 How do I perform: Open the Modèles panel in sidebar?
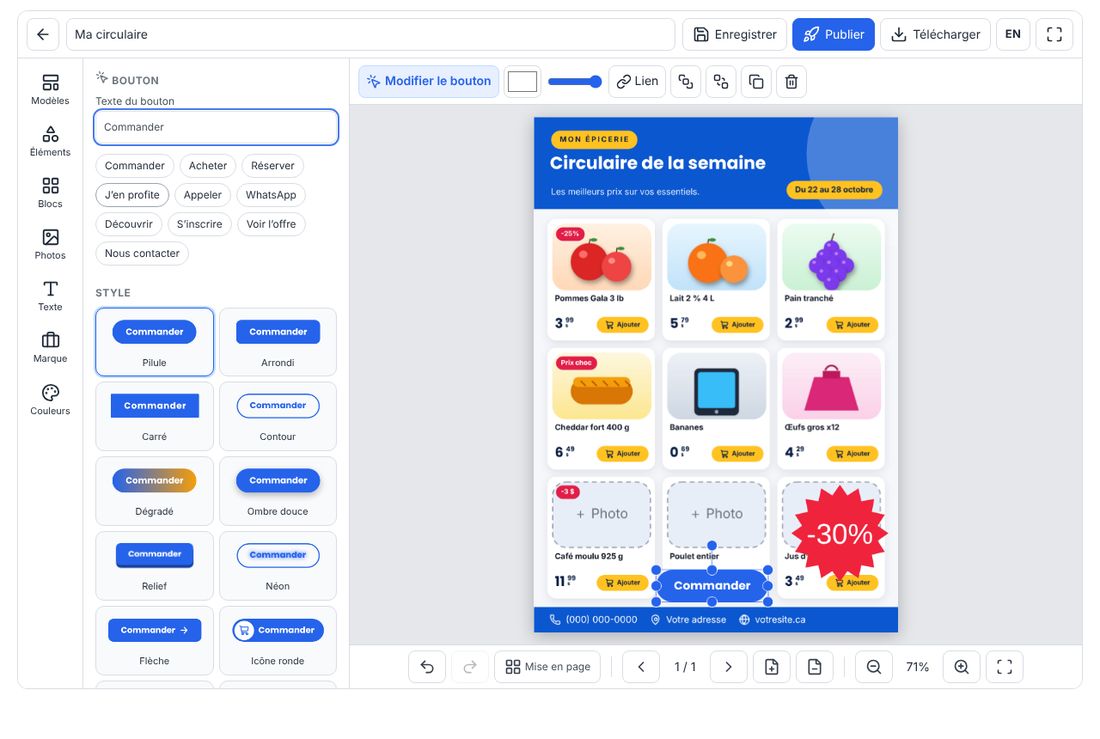click(x=51, y=90)
